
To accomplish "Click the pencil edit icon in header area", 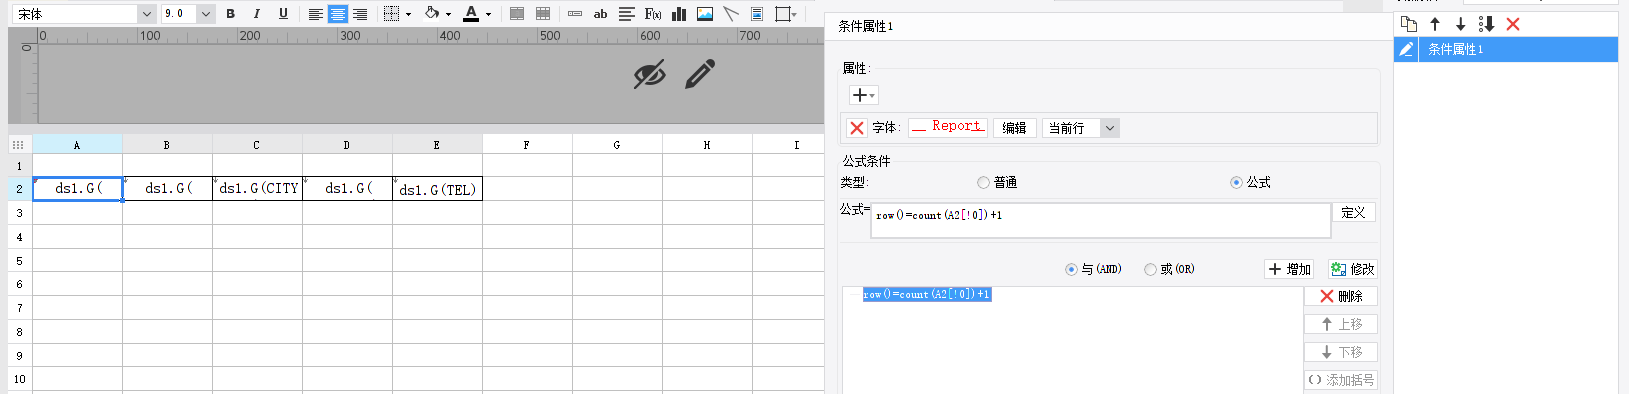I will 700,74.
